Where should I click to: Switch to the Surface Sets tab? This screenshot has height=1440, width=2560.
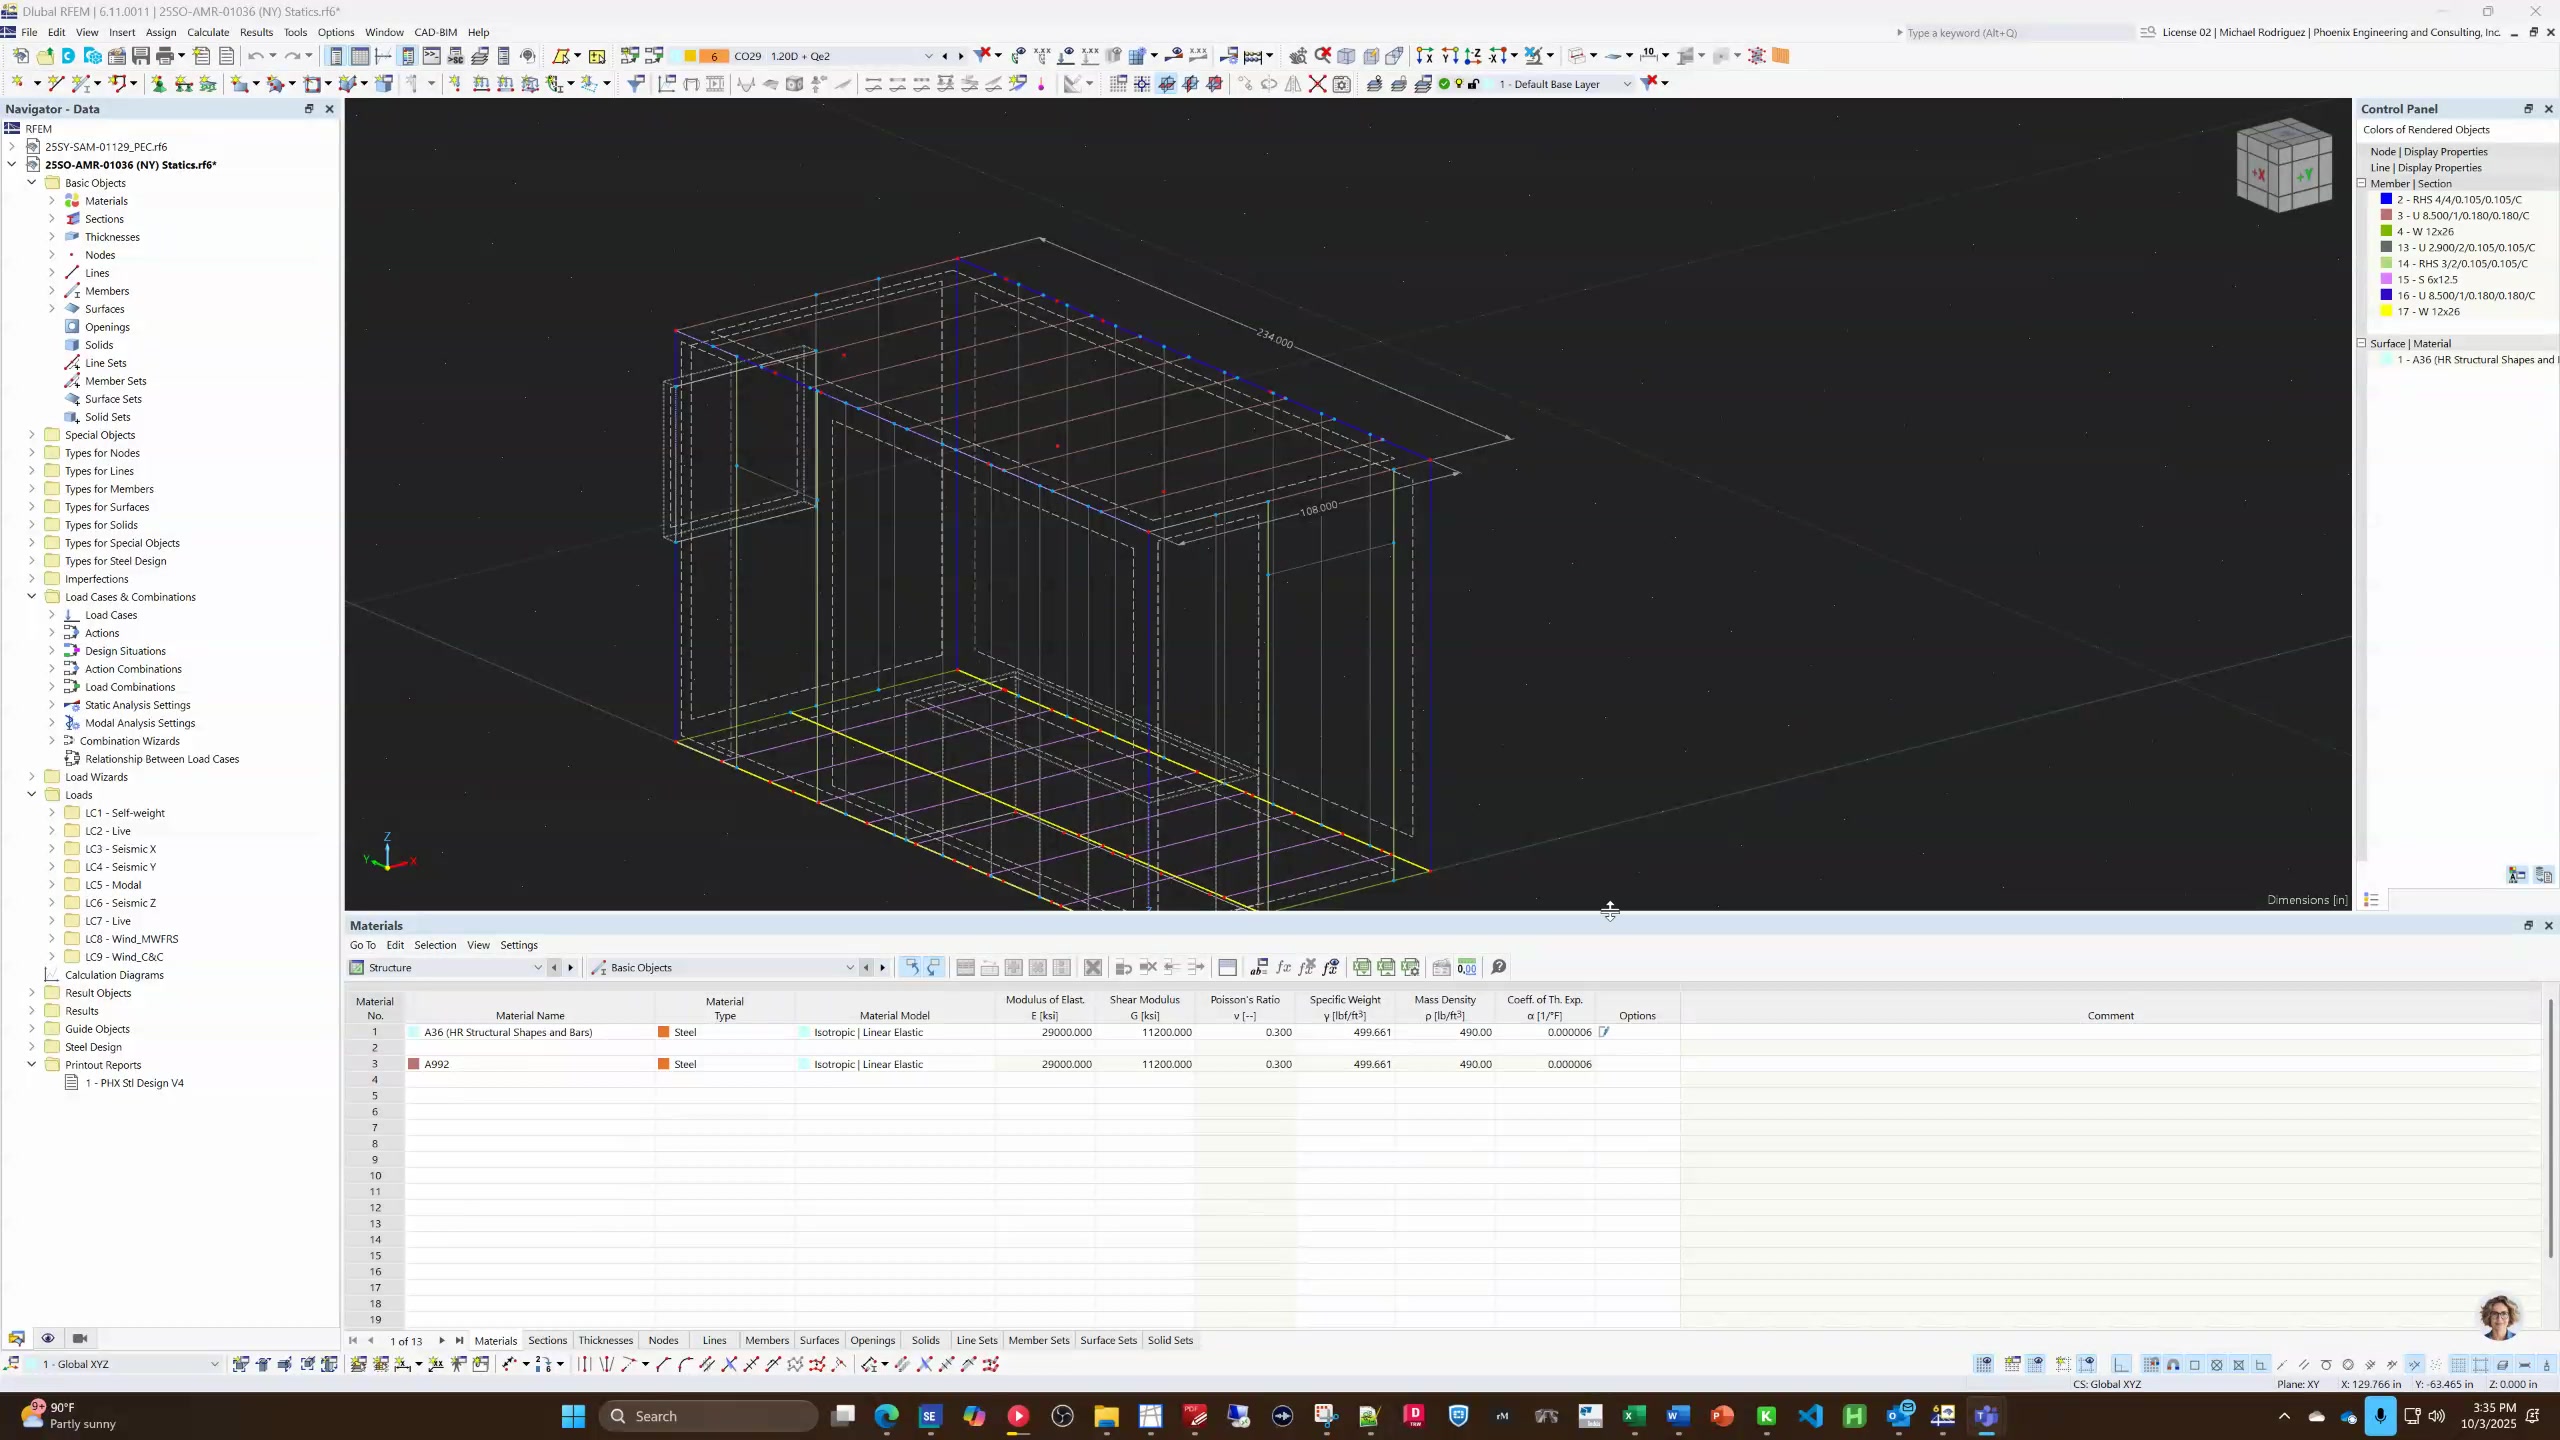[x=1108, y=1340]
